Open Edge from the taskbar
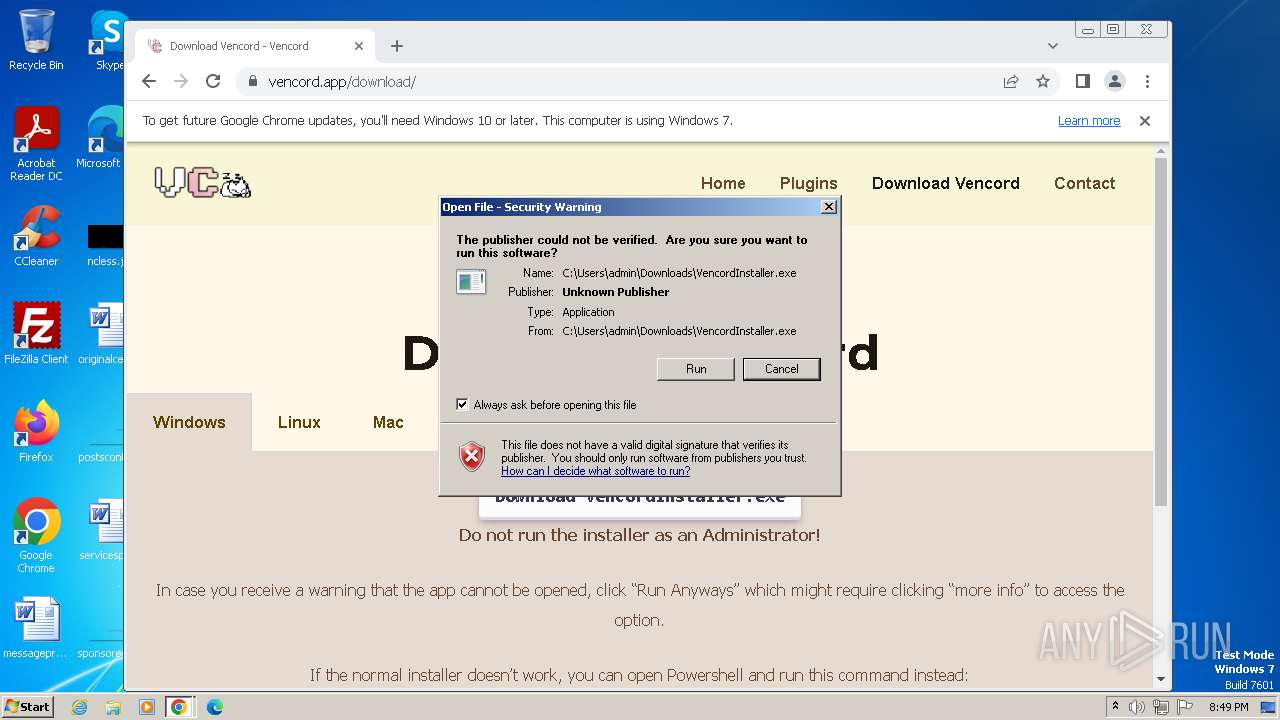Screen dimensions: 1280x720 click(215, 707)
